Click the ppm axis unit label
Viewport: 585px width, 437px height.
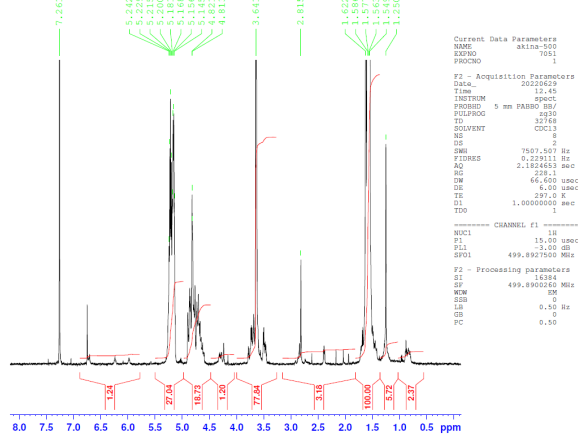tap(450, 428)
